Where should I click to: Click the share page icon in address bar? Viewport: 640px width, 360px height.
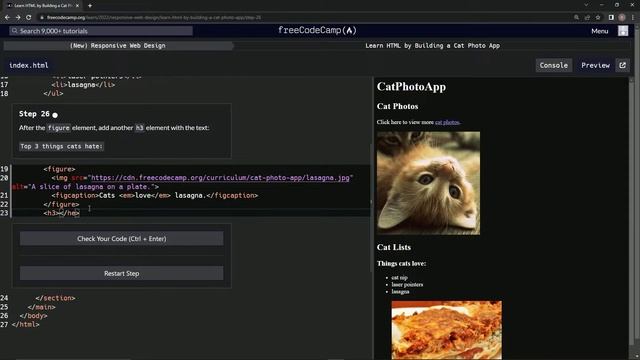[587, 18]
